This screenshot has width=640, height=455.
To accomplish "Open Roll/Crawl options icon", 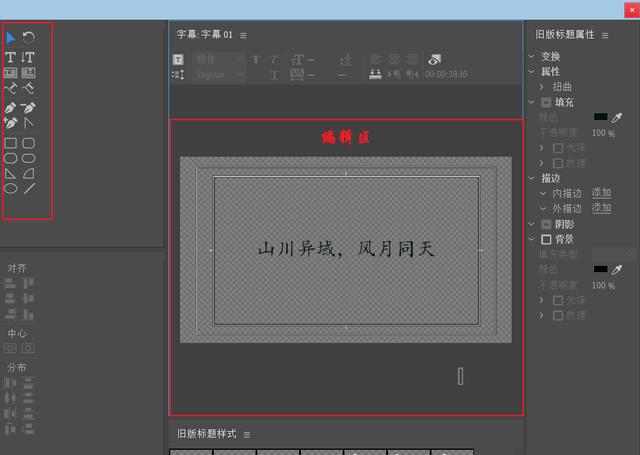I will (x=178, y=75).
